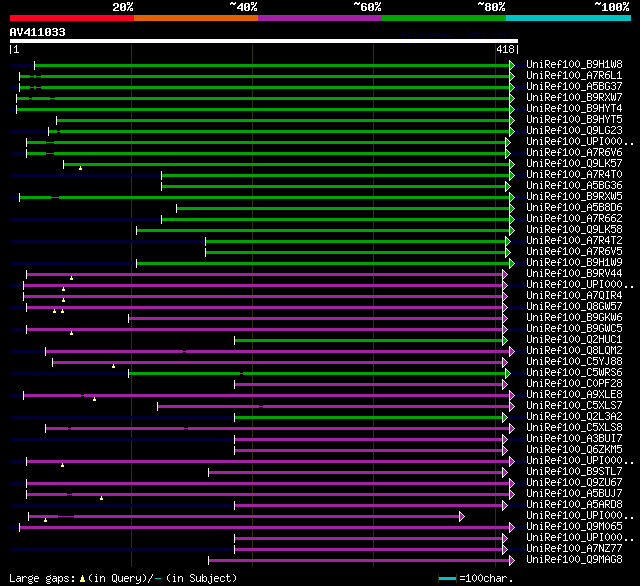Image resolution: width=640 pixels, height=586 pixels.
Task: Select the UniRef100_A7R4T0 label
Action: (x=574, y=175)
